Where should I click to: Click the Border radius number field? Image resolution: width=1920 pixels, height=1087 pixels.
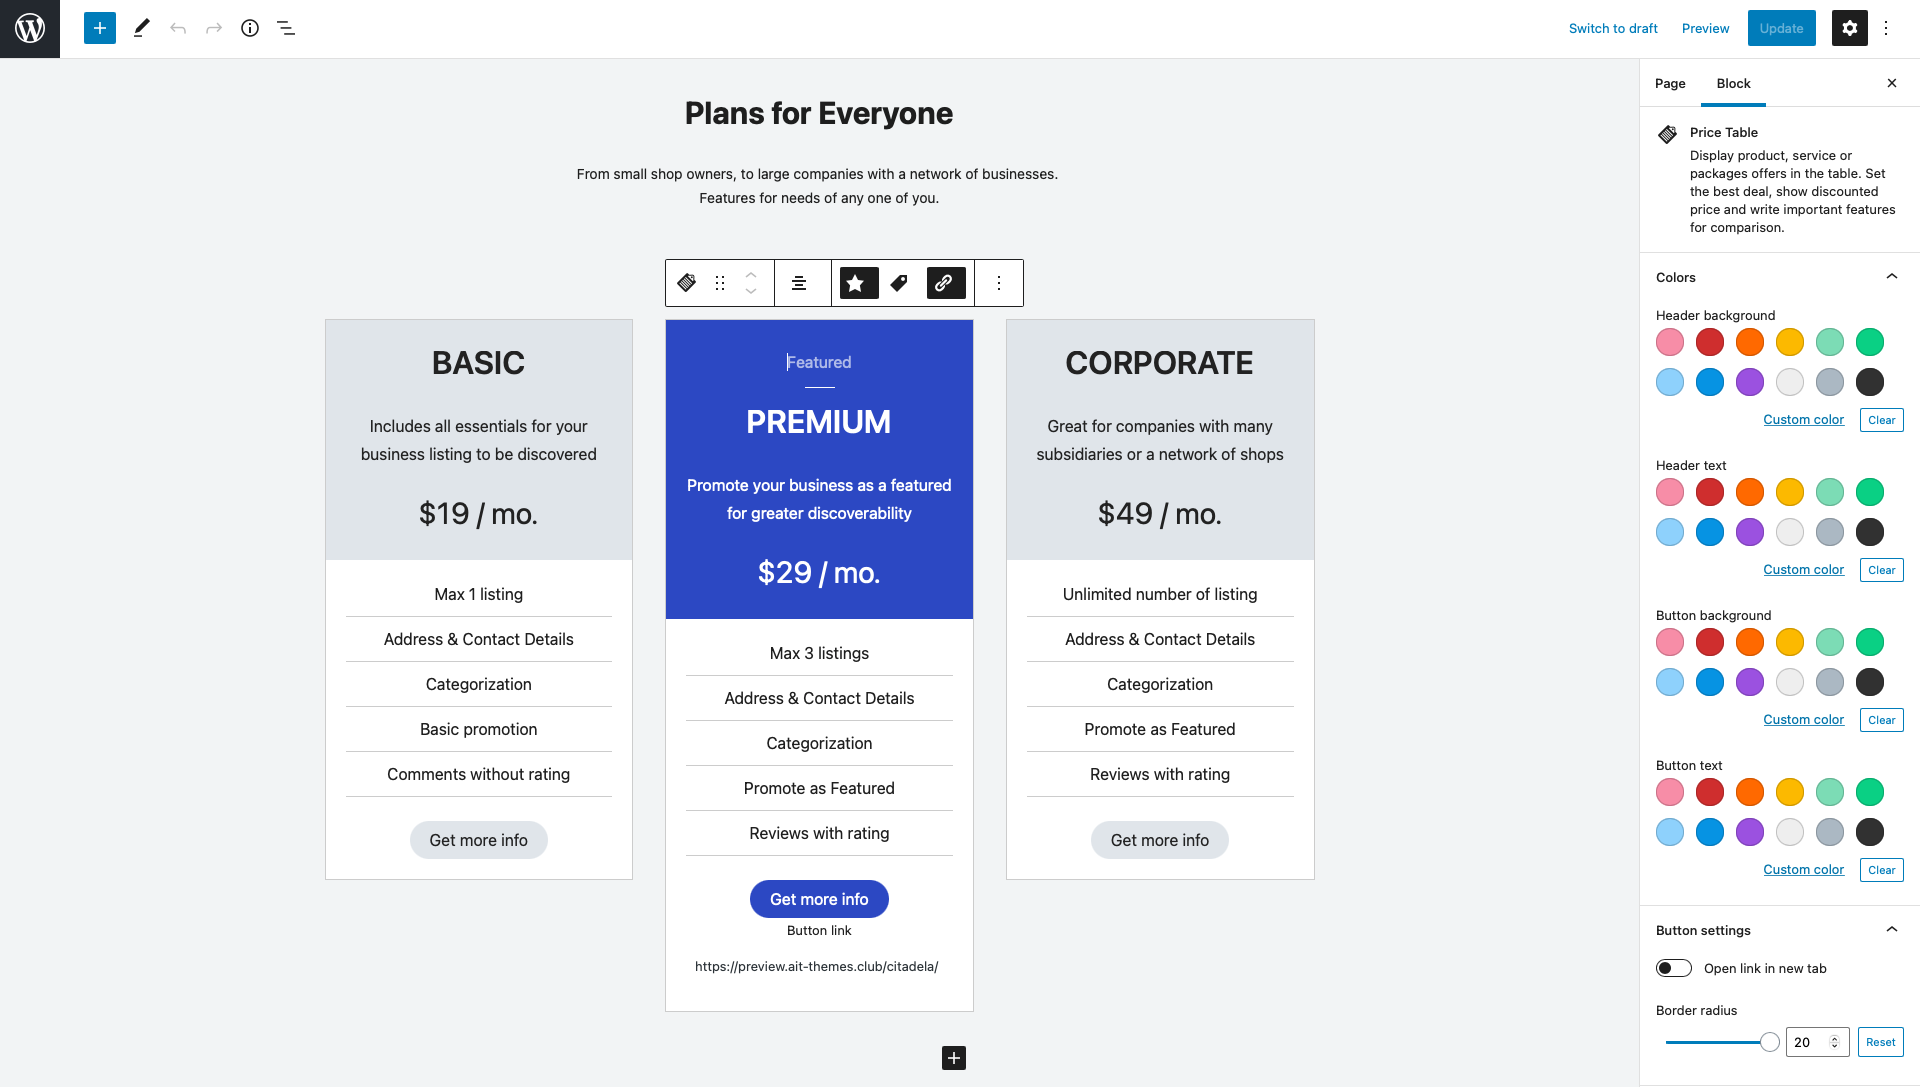1808,1042
